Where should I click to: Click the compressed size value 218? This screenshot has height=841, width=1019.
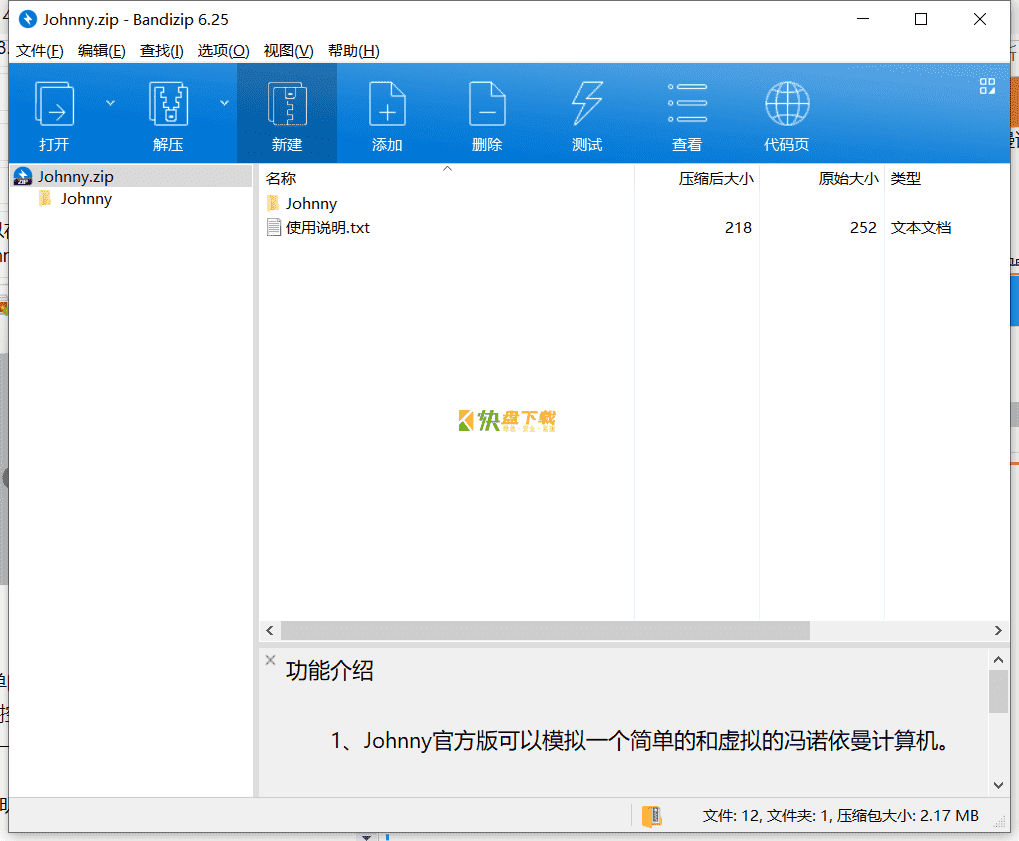(x=738, y=227)
